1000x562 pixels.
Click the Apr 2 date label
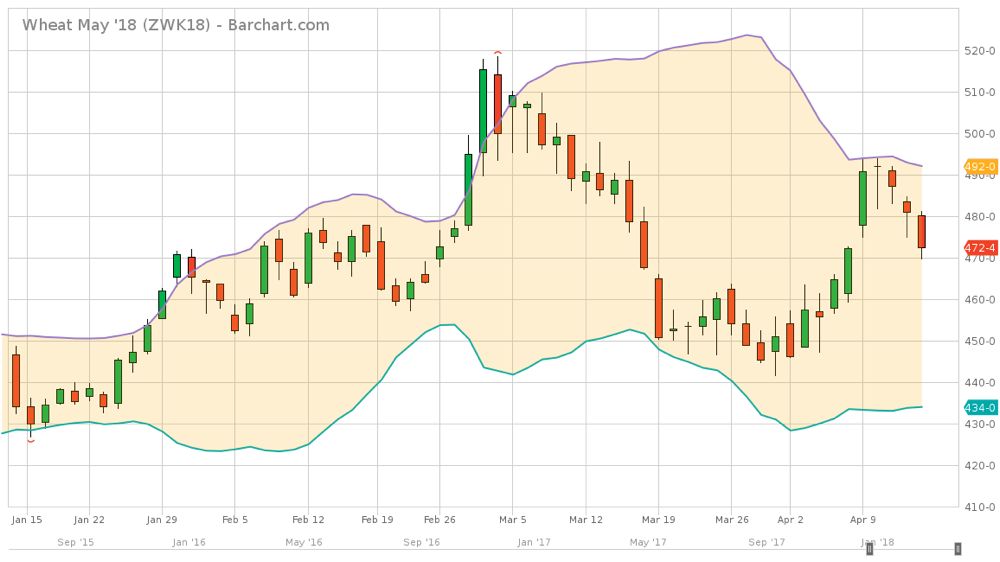(x=791, y=519)
